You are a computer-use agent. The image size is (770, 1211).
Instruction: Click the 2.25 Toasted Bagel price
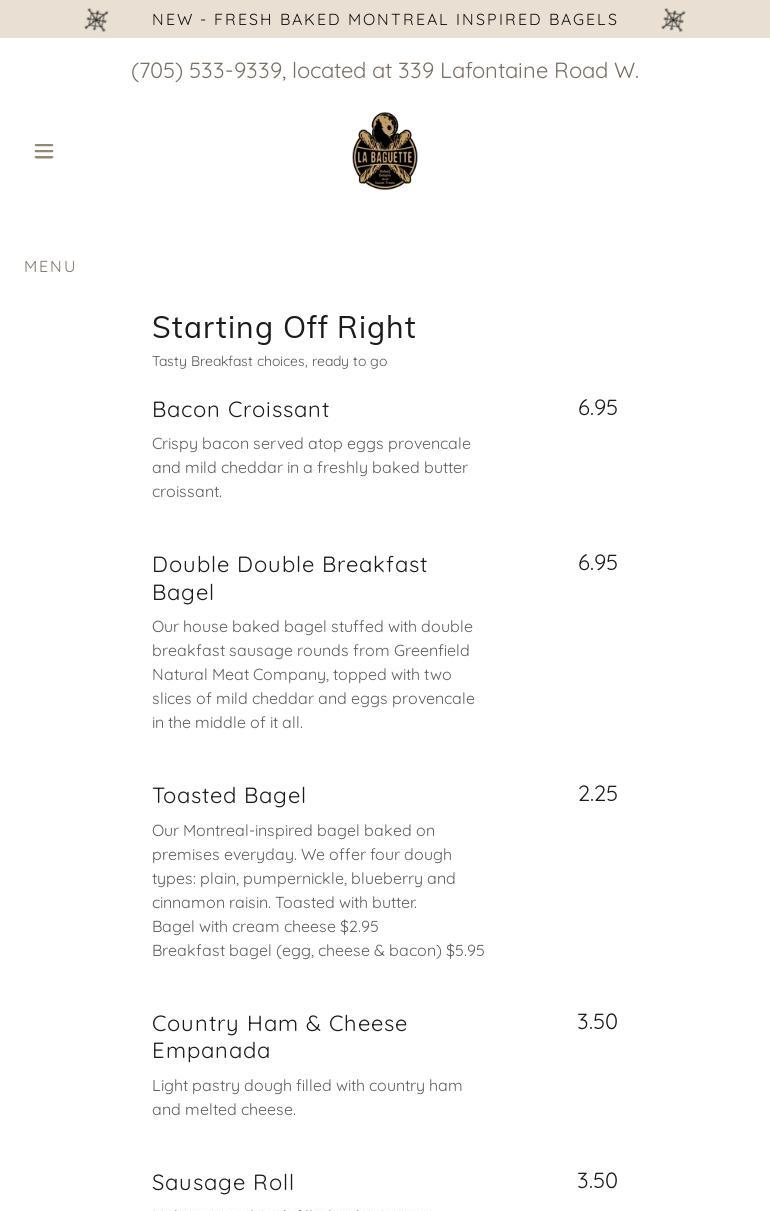(x=597, y=794)
